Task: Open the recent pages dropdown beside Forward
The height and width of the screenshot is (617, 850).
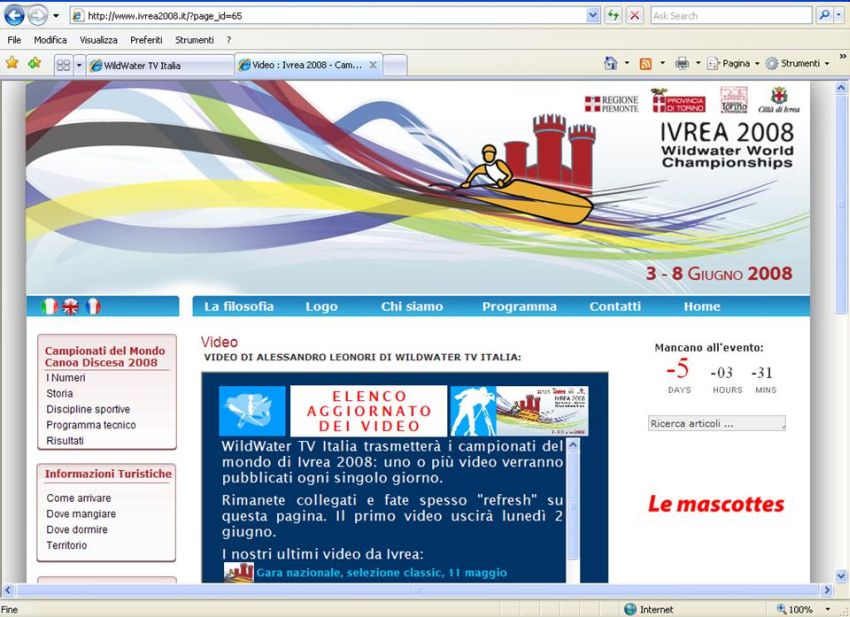Action: pyautogui.click(x=56, y=16)
